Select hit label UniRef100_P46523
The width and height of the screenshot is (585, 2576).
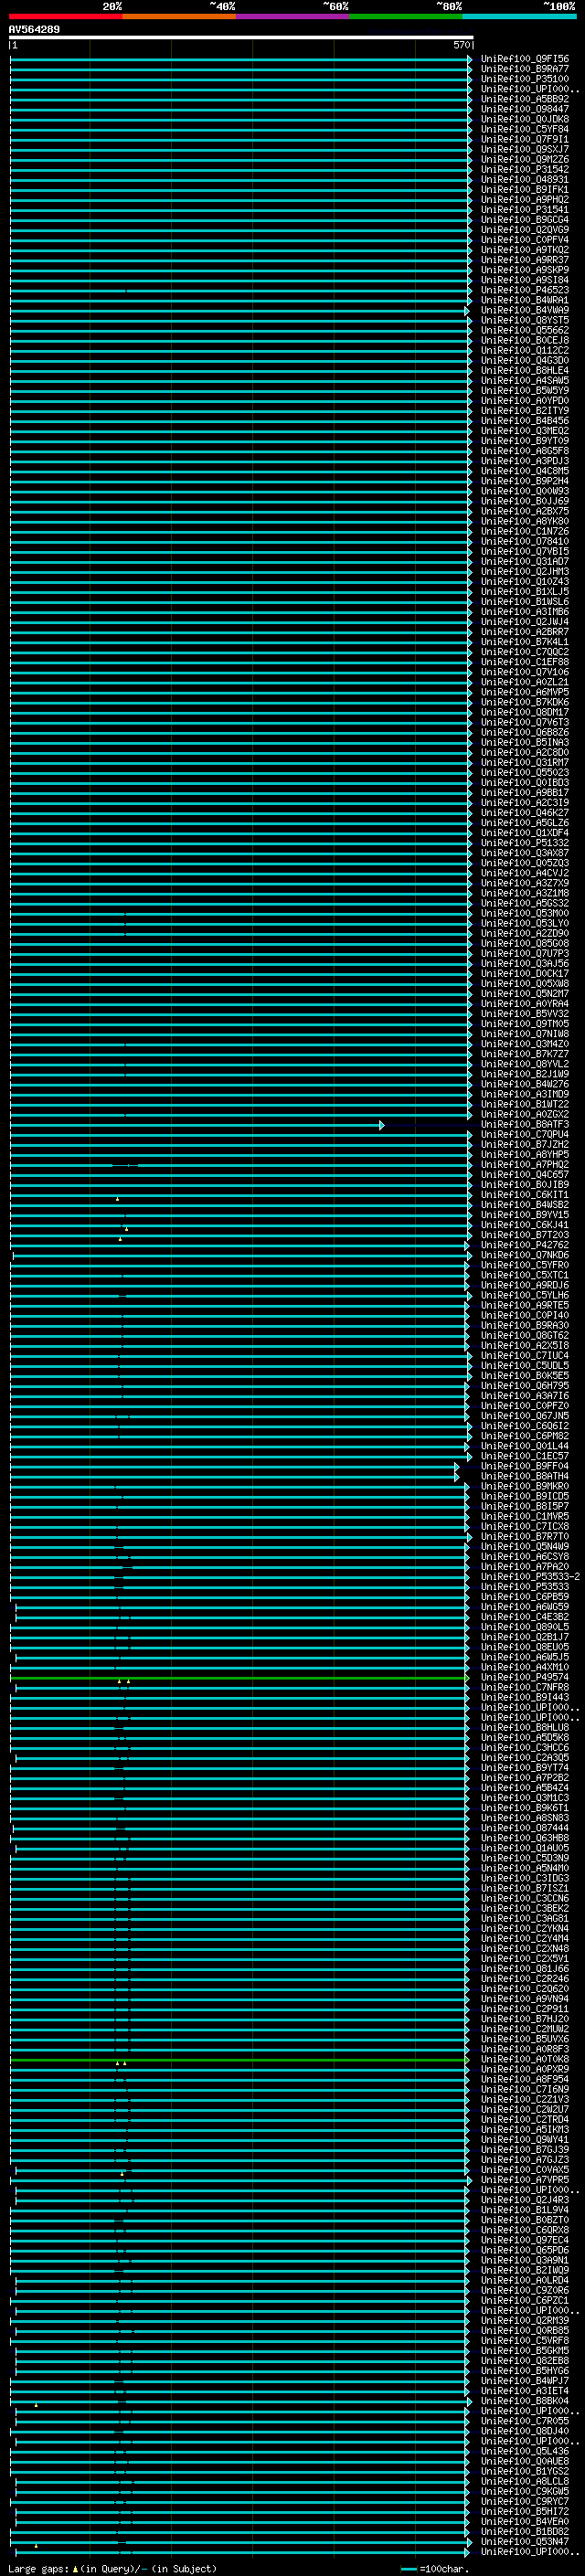pos(525,290)
